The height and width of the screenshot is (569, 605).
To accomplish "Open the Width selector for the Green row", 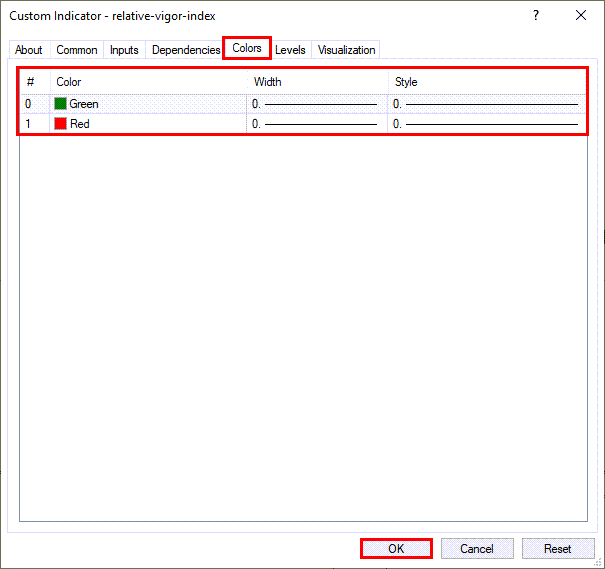I will [317, 104].
